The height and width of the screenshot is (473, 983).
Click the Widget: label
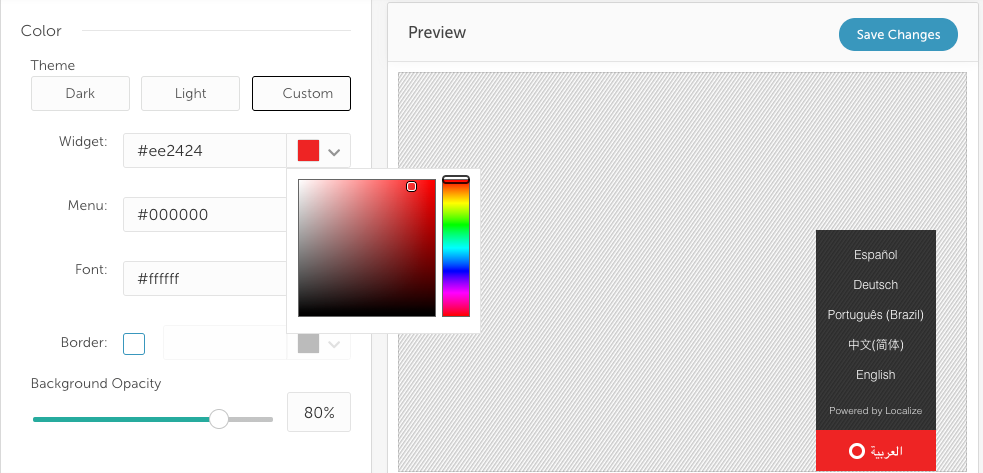[83, 142]
